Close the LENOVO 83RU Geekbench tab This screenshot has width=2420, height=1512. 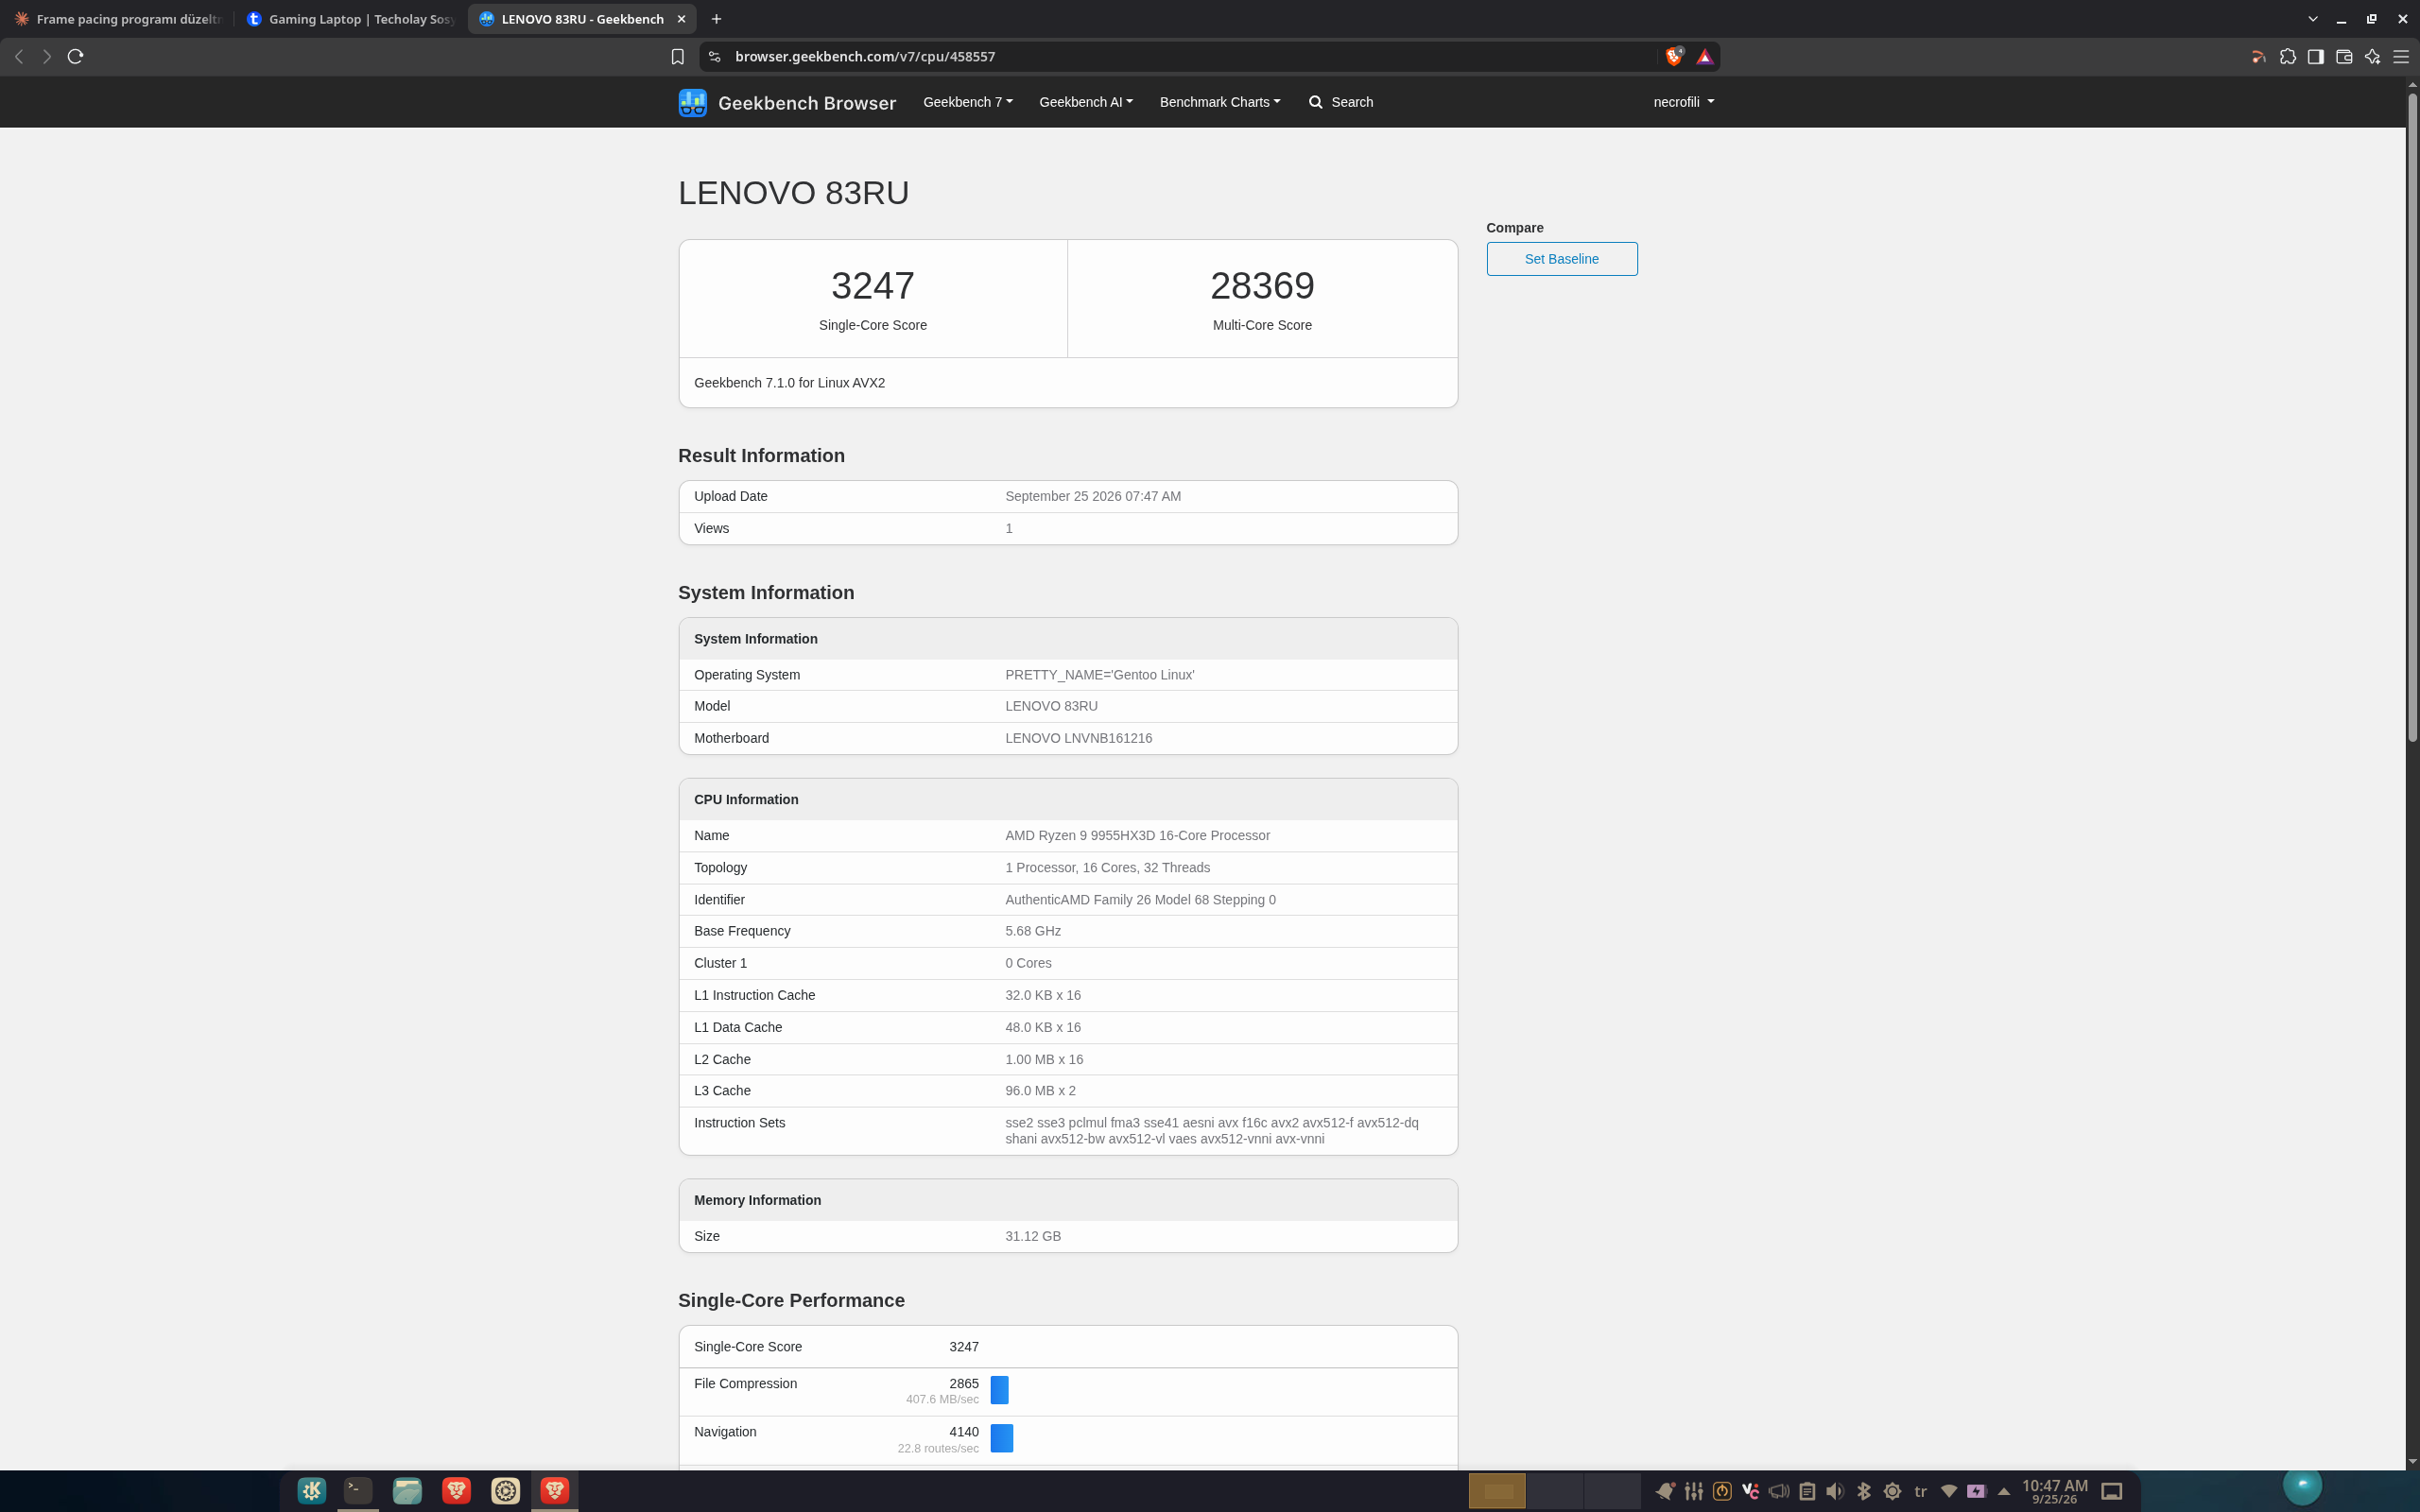681,19
